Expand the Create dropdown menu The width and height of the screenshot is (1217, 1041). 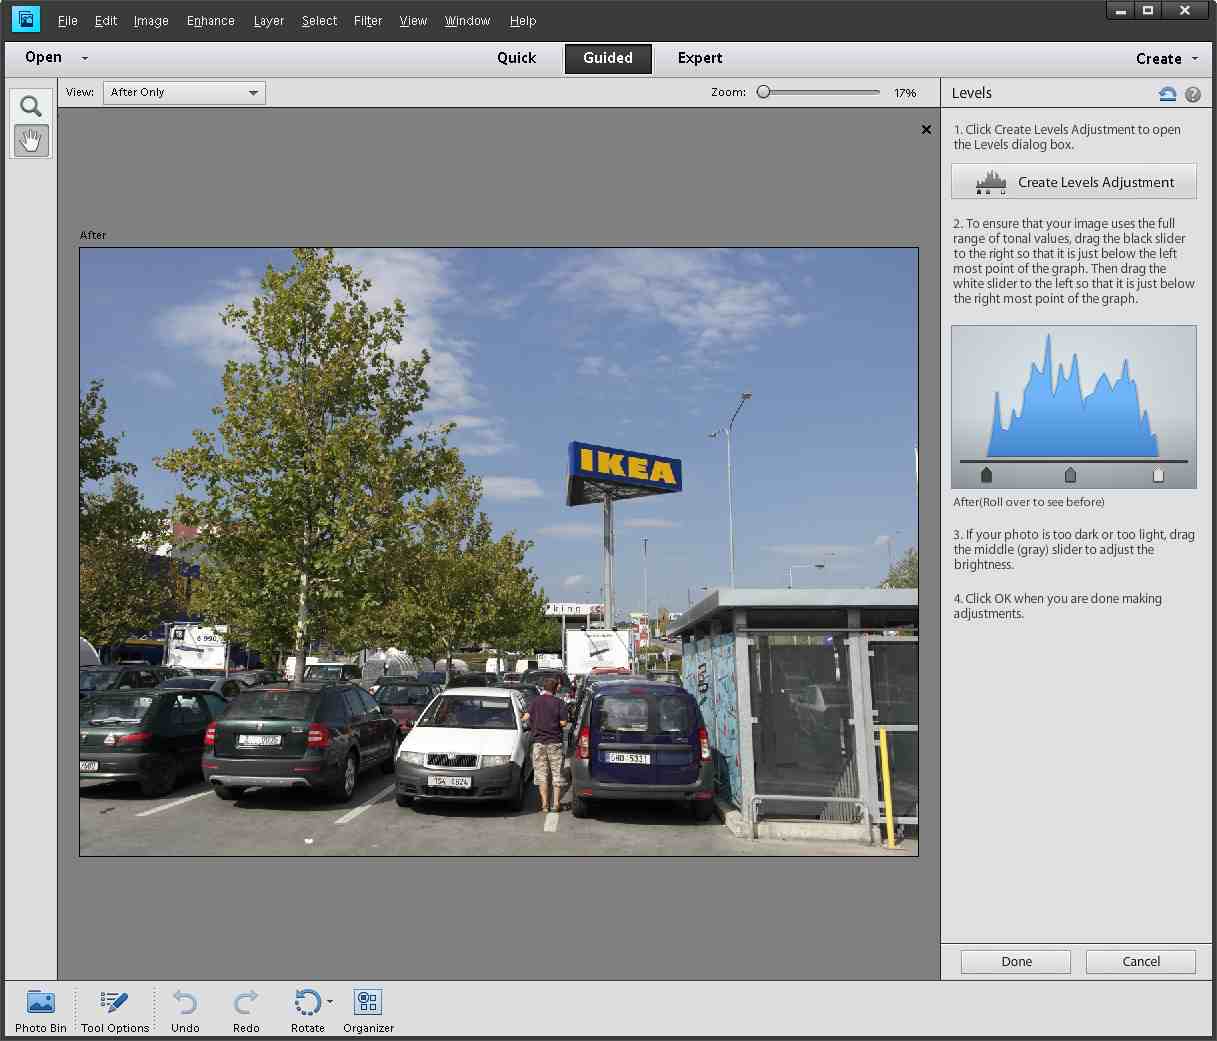(x=1195, y=59)
